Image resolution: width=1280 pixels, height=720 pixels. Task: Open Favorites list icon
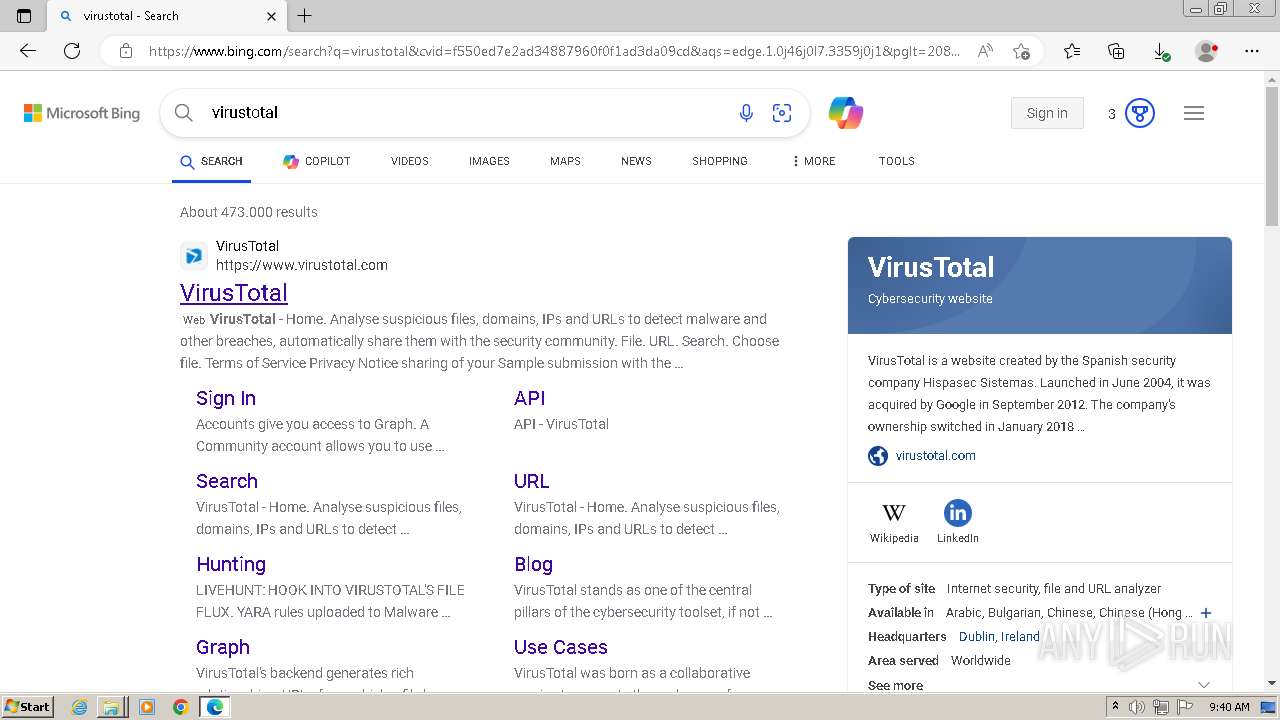[x=1072, y=51]
